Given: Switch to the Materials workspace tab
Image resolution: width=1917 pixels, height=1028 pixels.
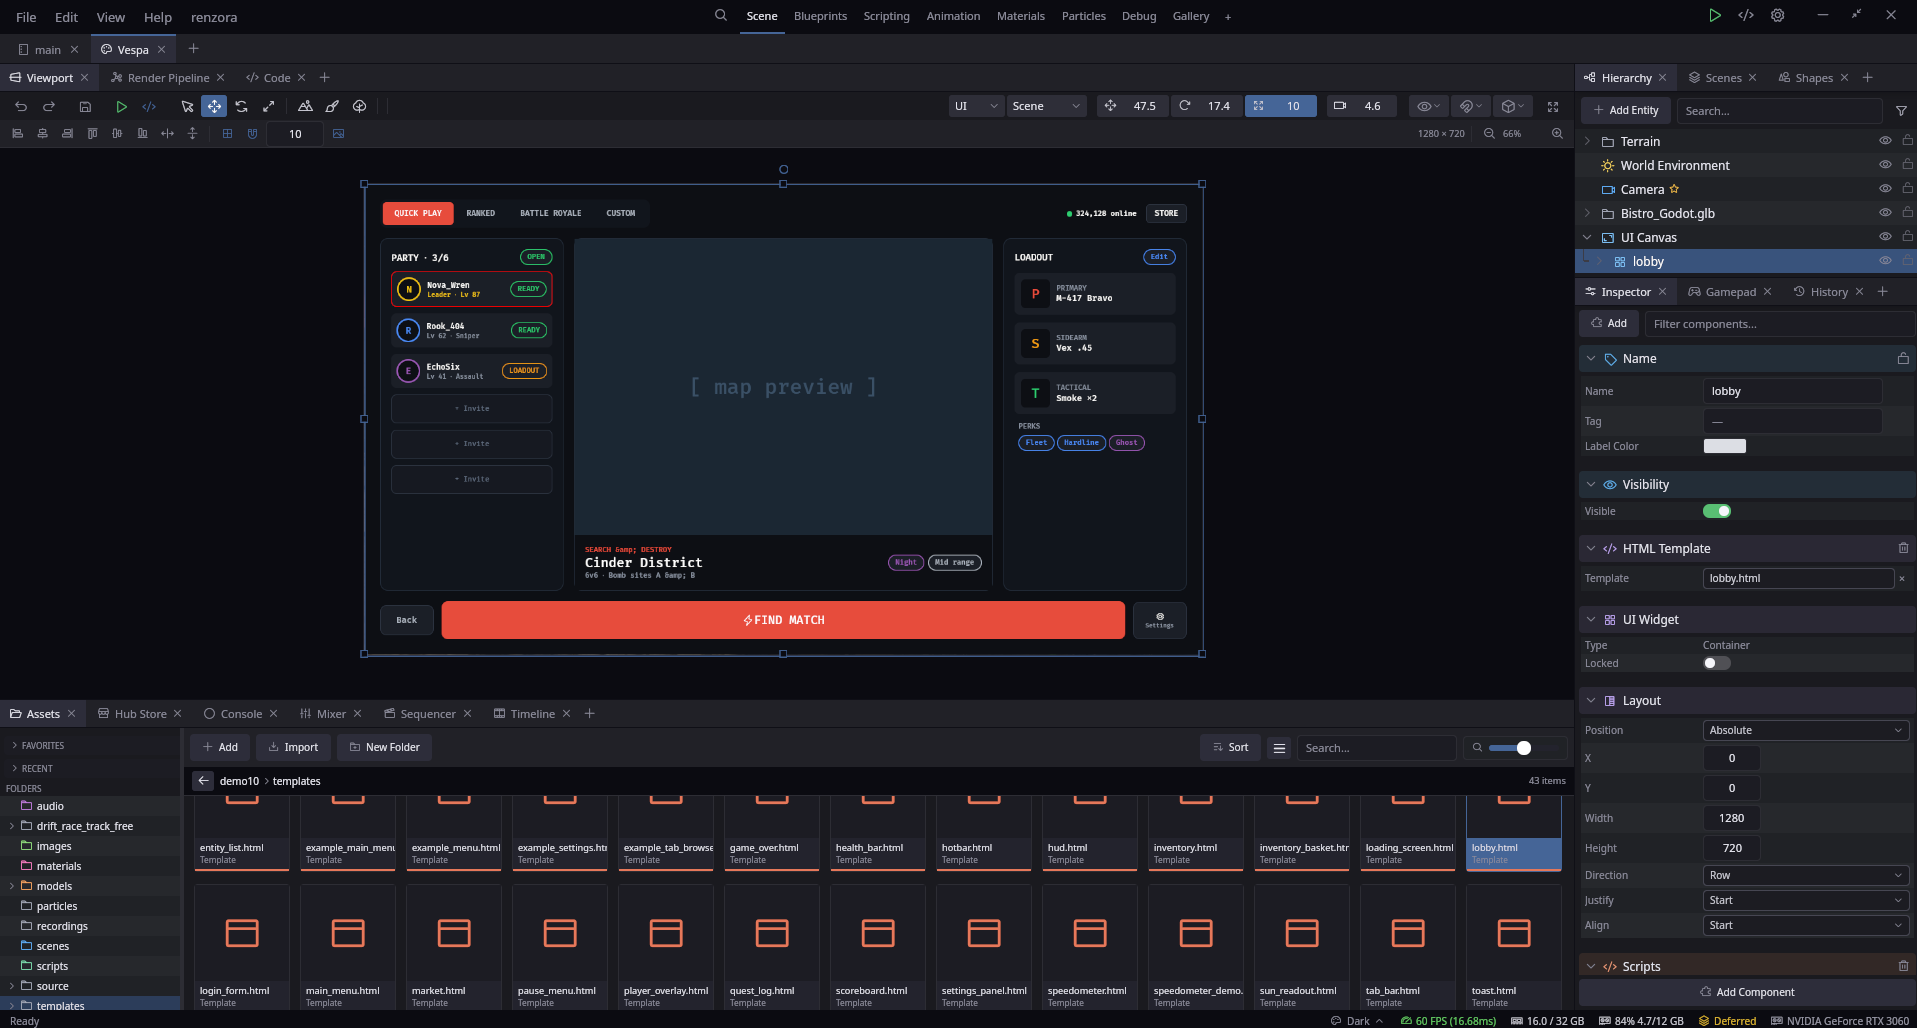Looking at the screenshot, I should pyautogui.click(x=1020, y=16).
